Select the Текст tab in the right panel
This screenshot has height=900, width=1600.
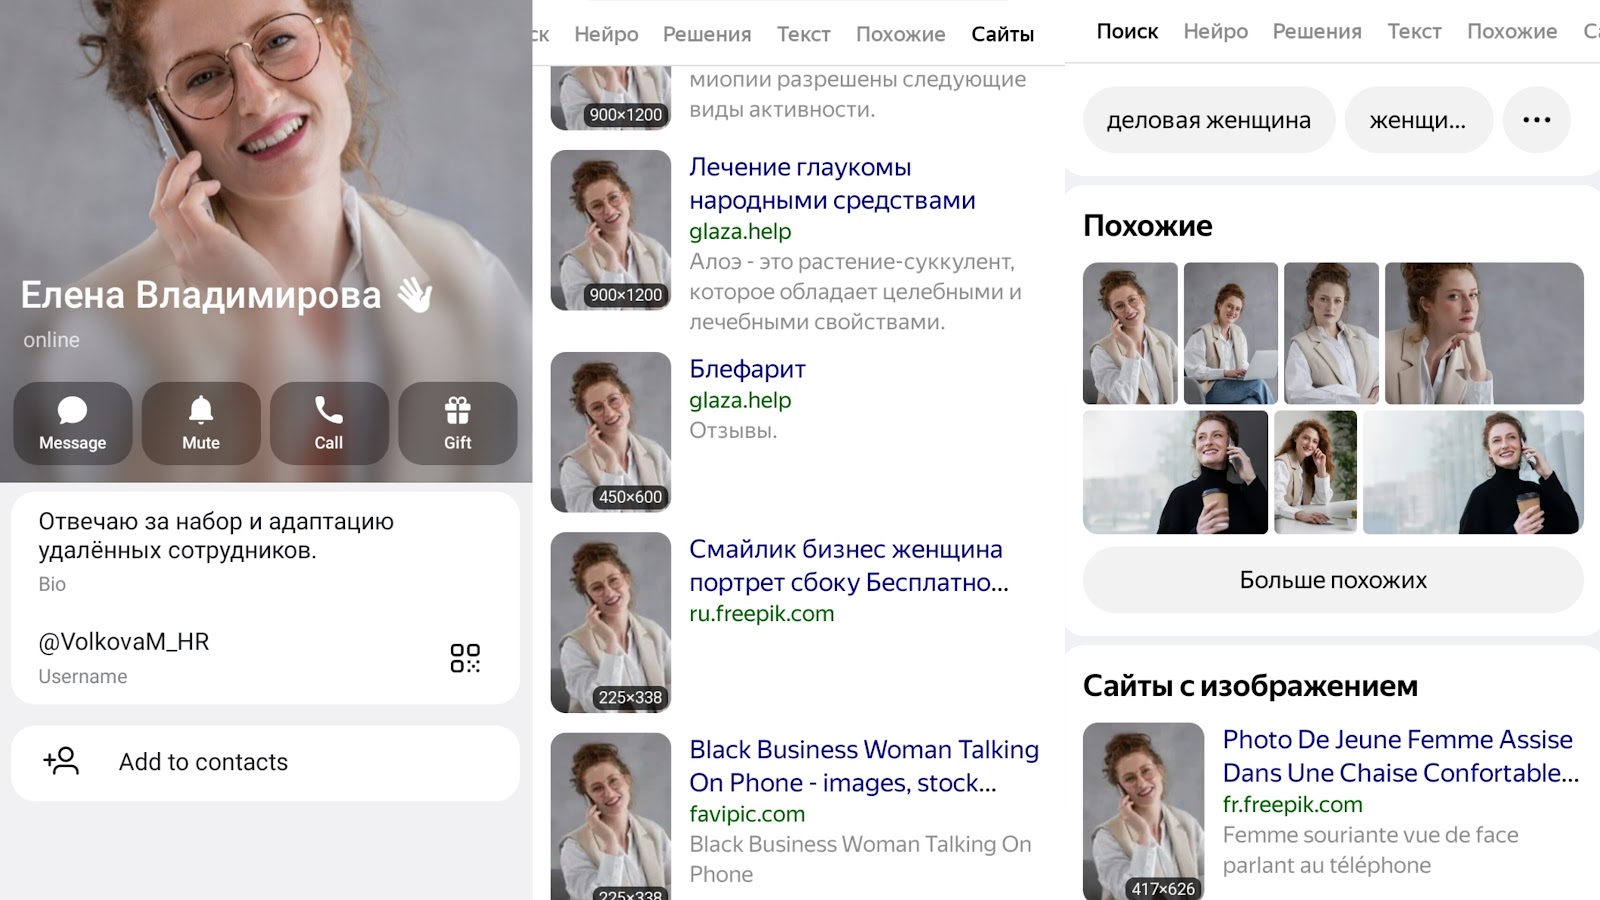(x=1414, y=31)
